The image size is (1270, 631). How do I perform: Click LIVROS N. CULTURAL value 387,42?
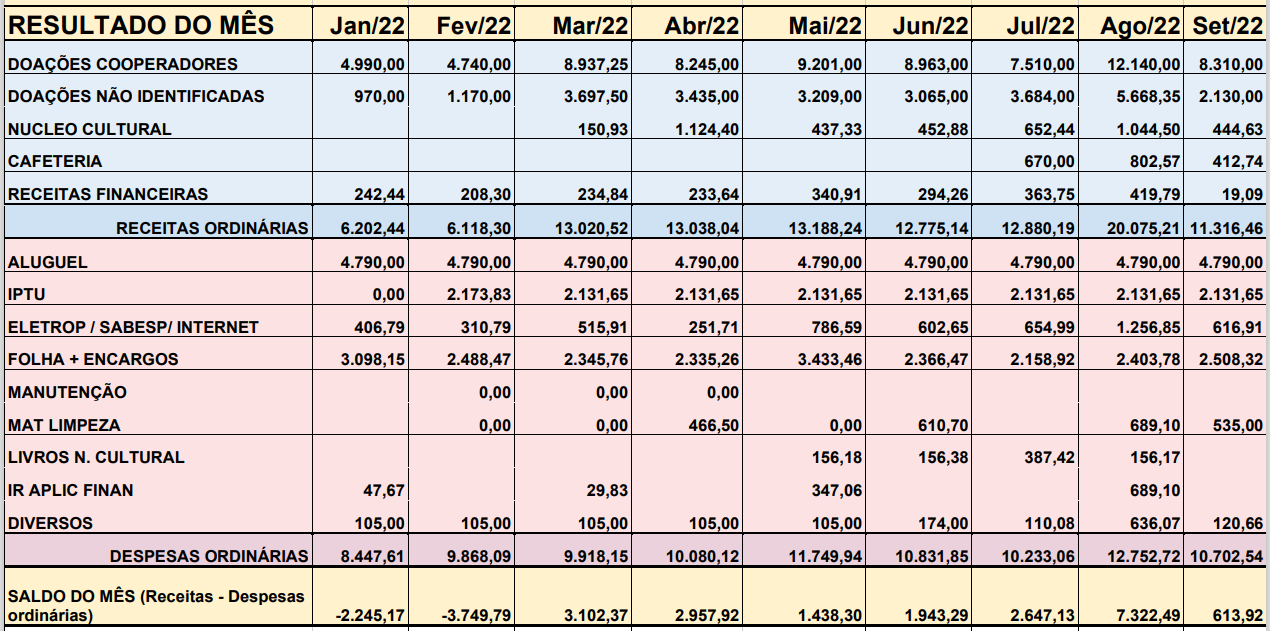(x=1049, y=458)
